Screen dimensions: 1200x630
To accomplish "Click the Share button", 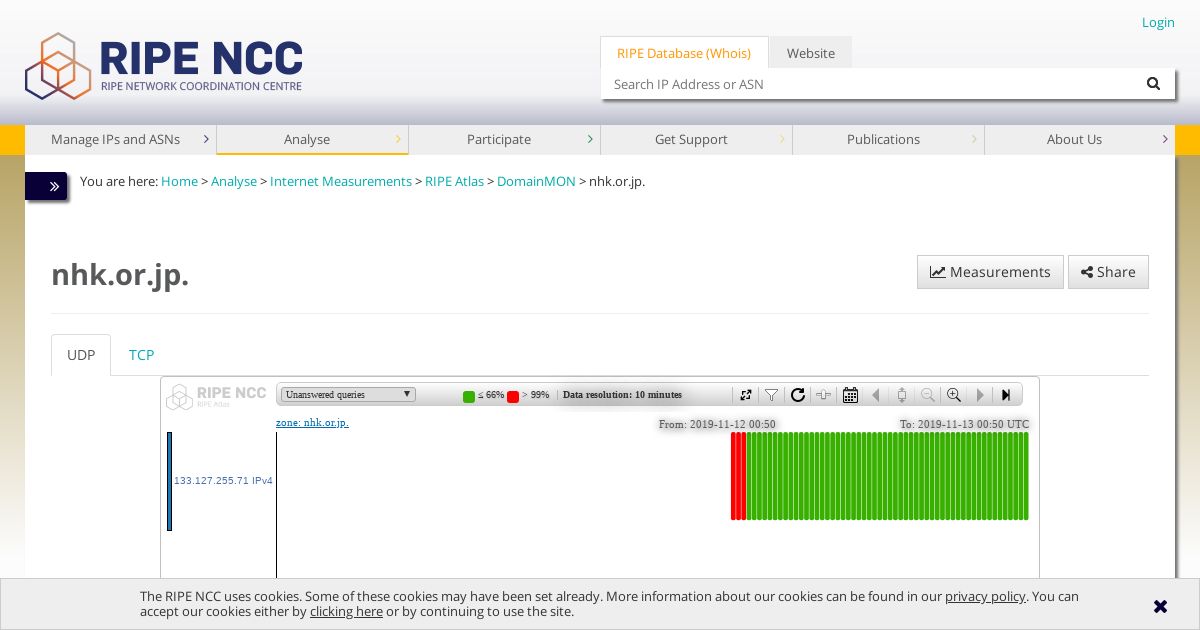I will coord(1108,272).
